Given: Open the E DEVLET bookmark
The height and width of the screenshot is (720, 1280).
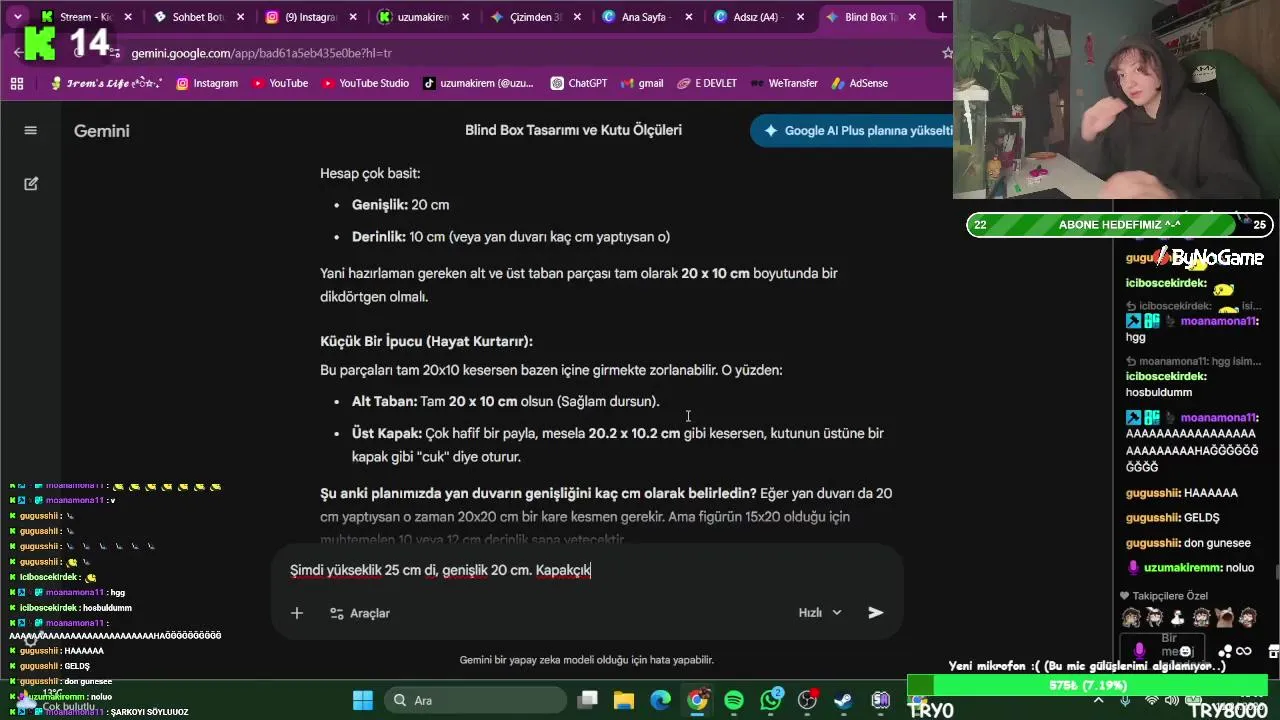Looking at the screenshot, I should (x=707, y=84).
